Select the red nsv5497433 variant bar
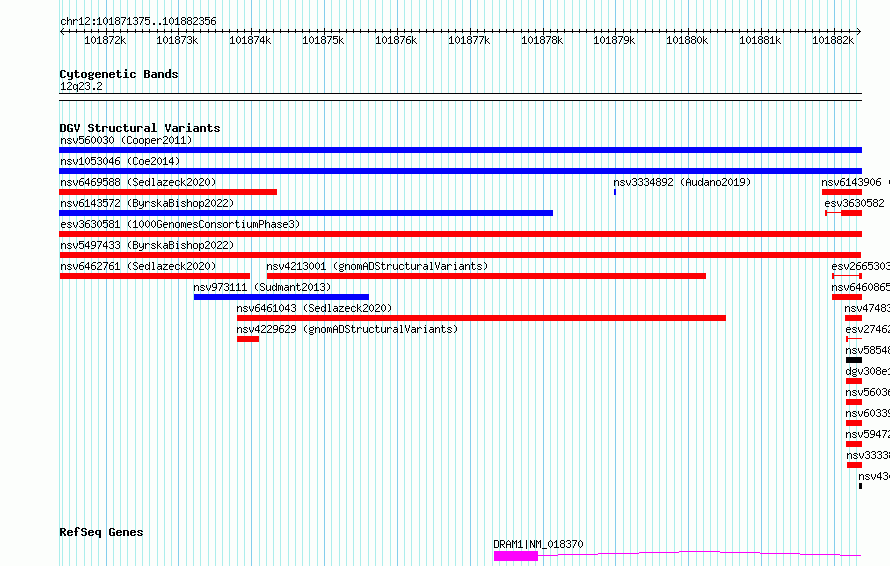 click(460, 255)
